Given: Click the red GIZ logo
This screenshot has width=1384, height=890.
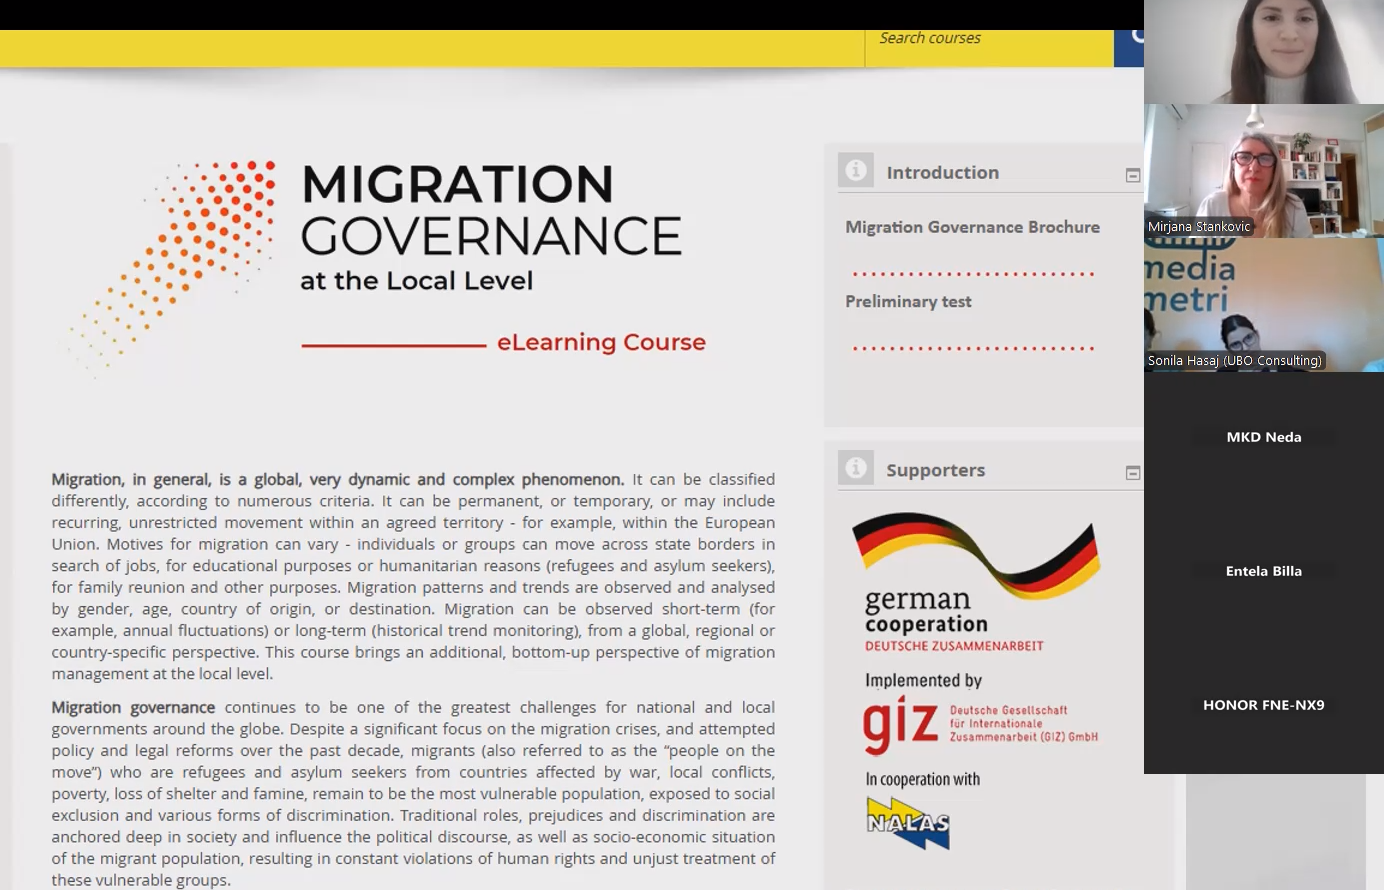Looking at the screenshot, I should [x=900, y=724].
